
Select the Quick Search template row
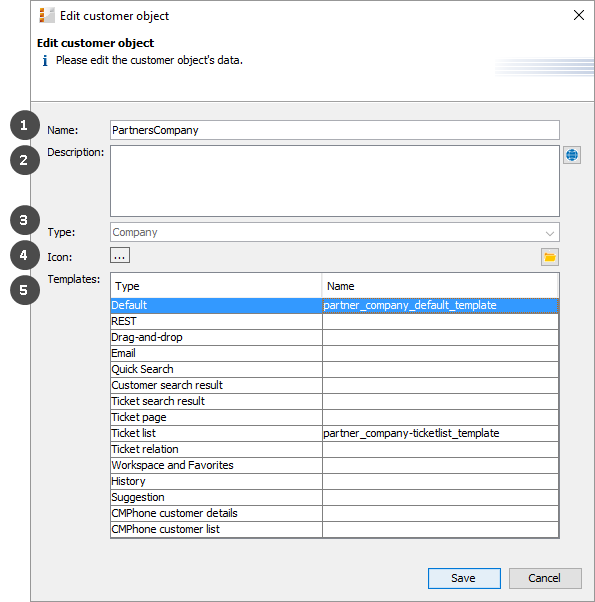(x=335, y=369)
